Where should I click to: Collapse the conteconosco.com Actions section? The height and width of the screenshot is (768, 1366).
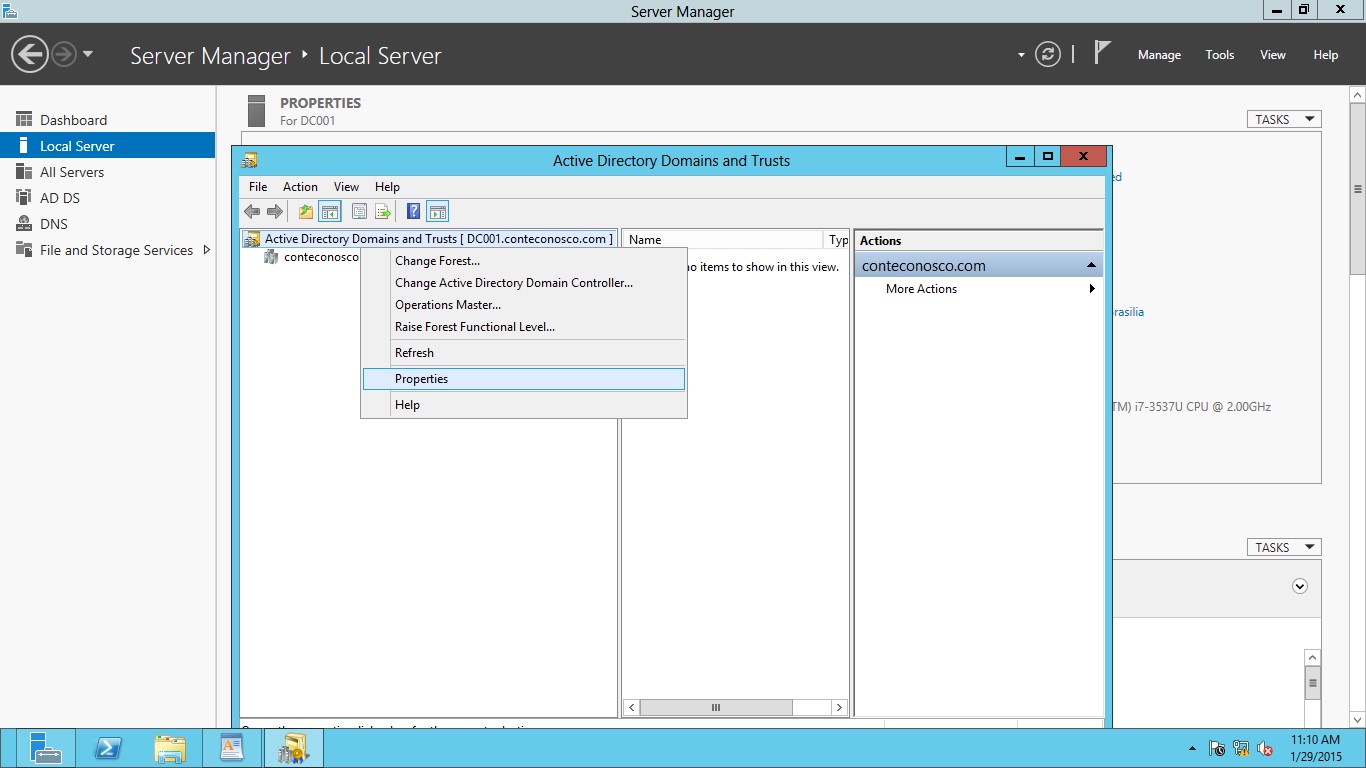tap(1092, 265)
